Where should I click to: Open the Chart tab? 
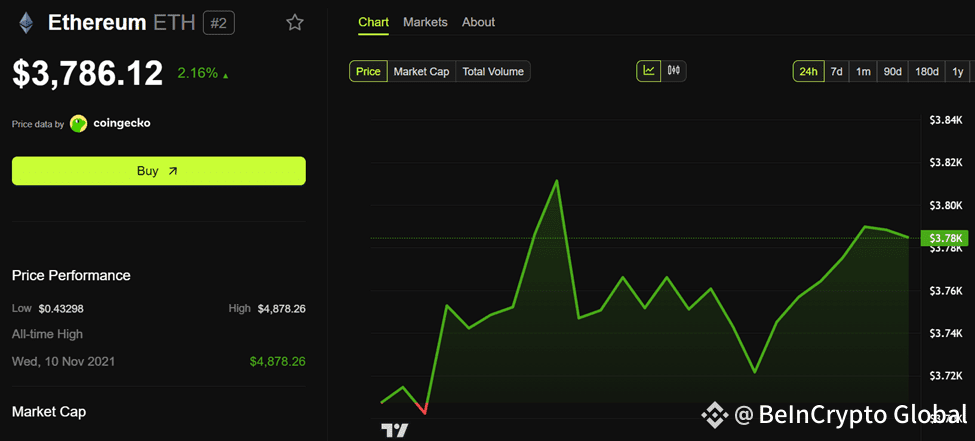point(374,22)
